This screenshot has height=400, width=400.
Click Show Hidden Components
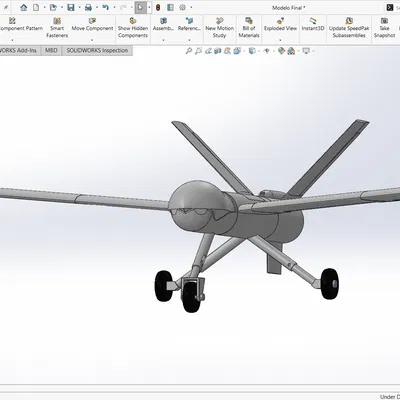(133, 28)
